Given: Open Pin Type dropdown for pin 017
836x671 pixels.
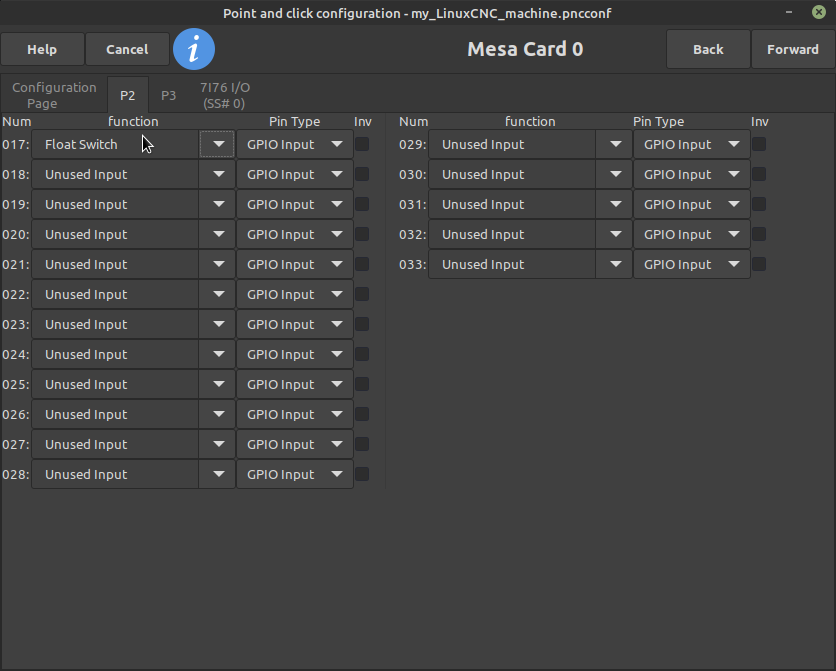Looking at the screenshot, I should click(x=295, y=144).
